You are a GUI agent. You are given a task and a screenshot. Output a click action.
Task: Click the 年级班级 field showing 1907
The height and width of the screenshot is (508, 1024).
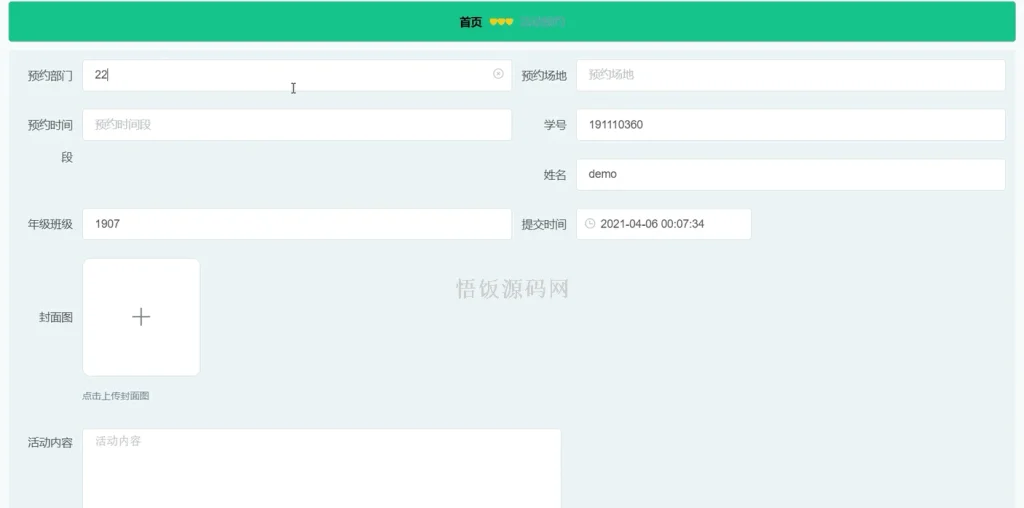pos(296,224)
